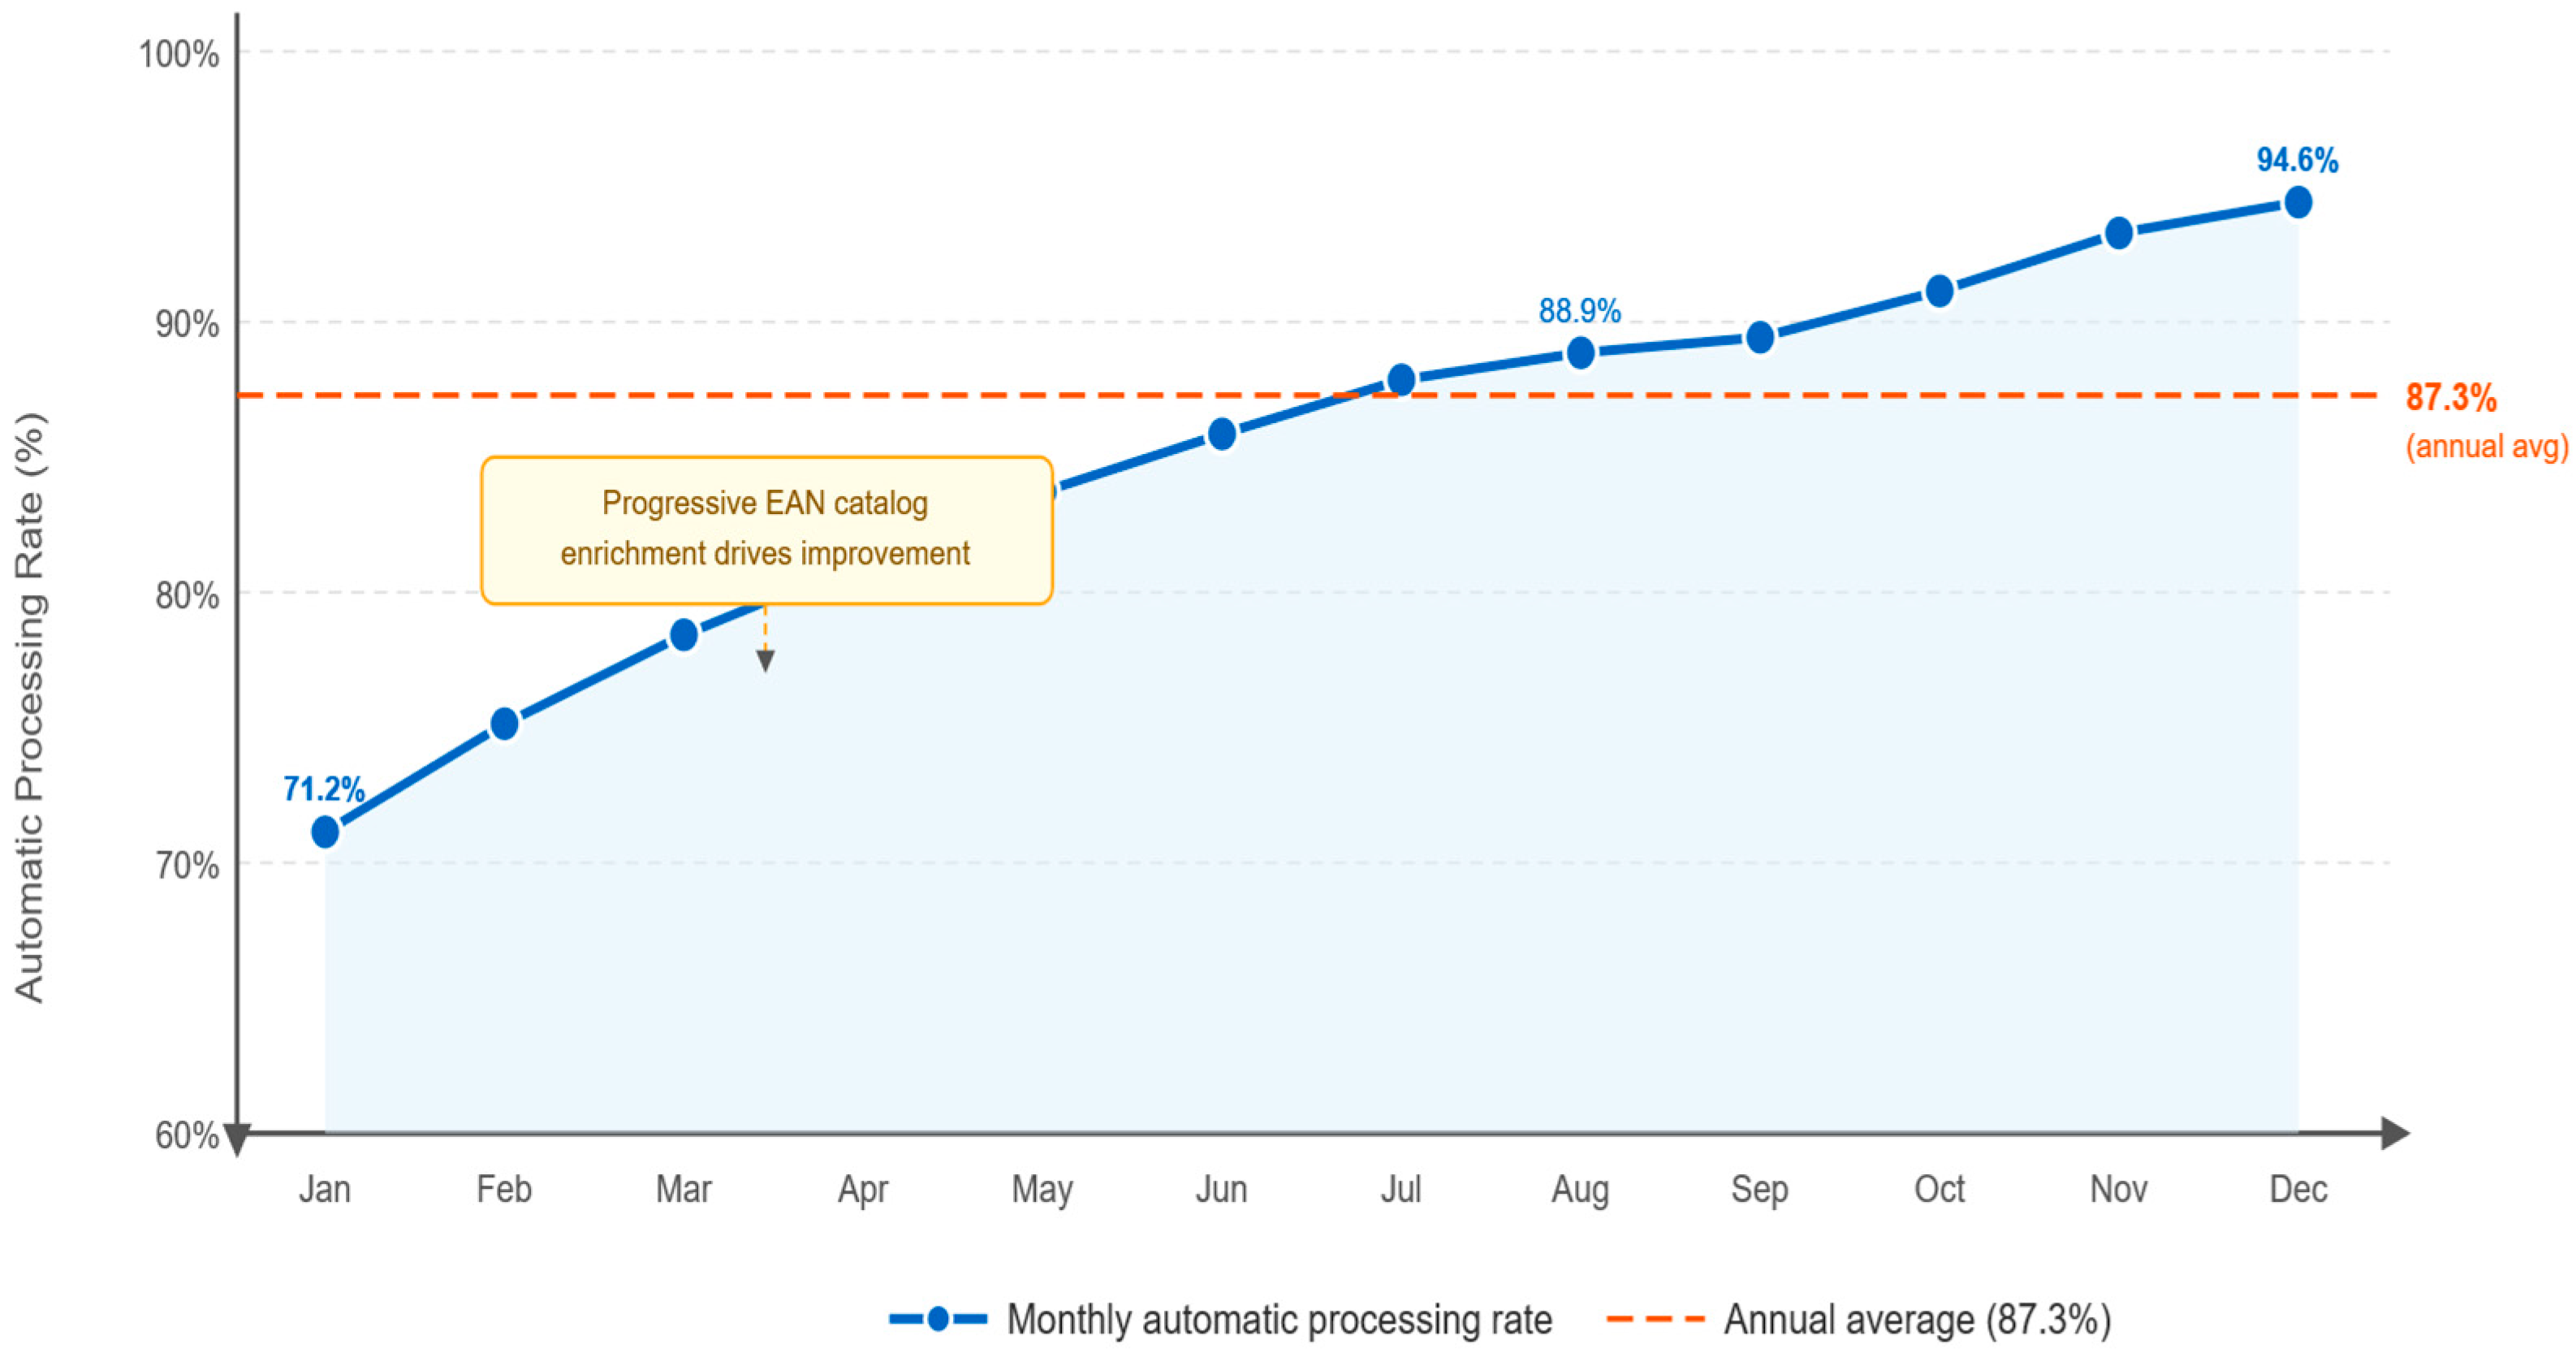Click the orange 87.3% annual avg label
This screenshot has width=2576, height=1357.
point(2451,398)
